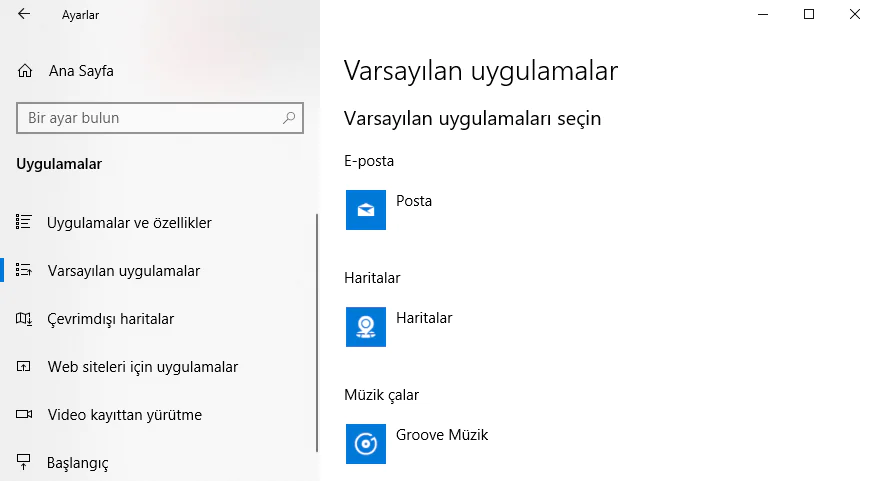Maximize the Ayarlar window
Image resolution: width=870 pixels, height=481 pixels.
tap(809, 14)
